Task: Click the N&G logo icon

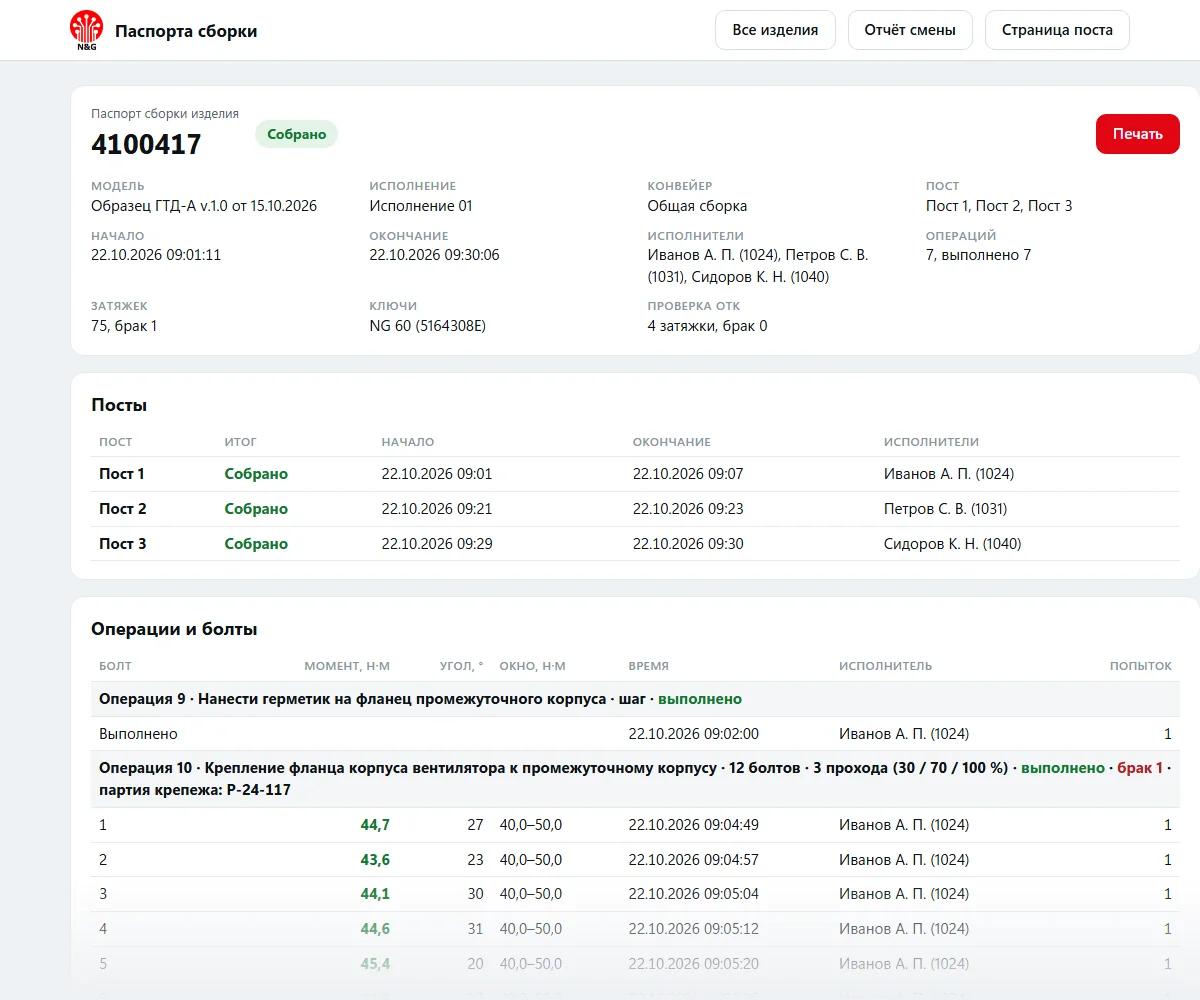Action: point(86,30)
